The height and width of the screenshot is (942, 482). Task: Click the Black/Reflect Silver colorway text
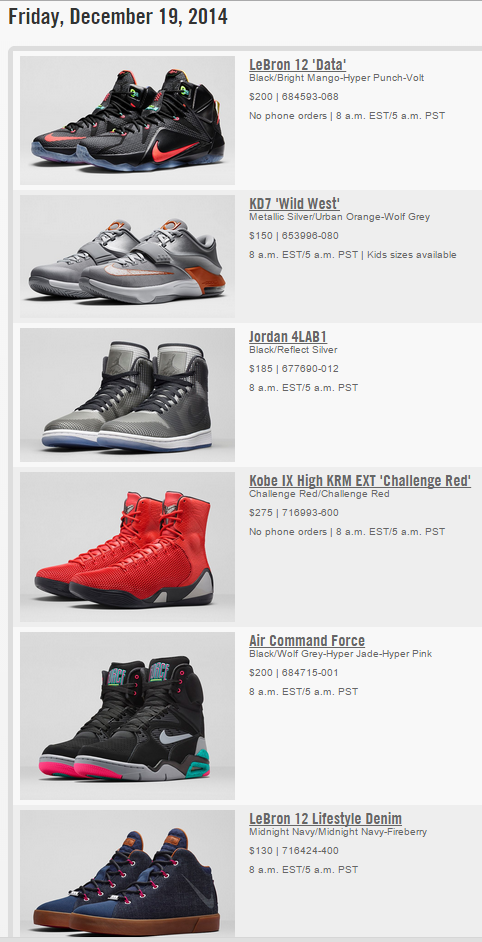tap(293, 350)
